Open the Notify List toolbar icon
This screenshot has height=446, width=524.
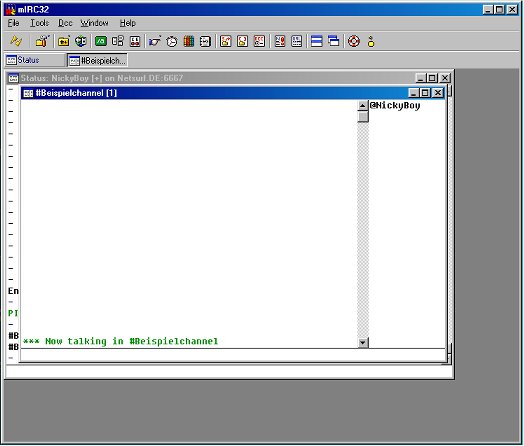pos(280,41)
